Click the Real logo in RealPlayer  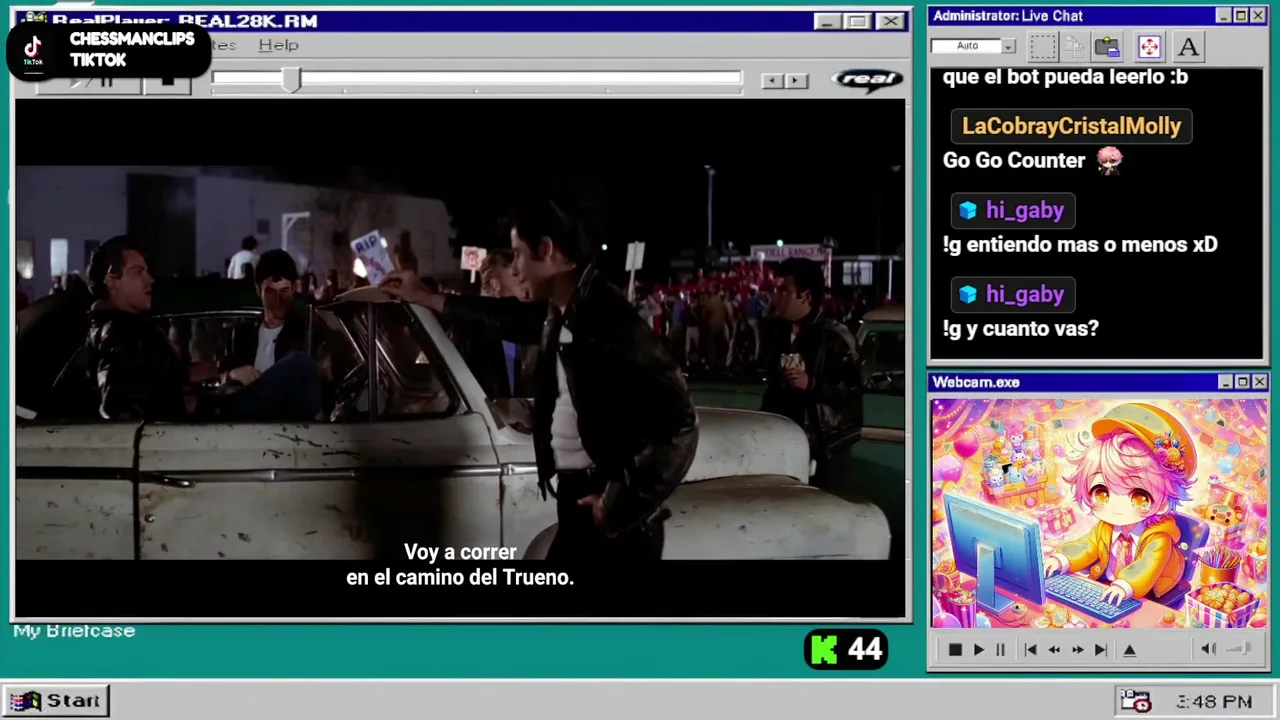point(866,79)
